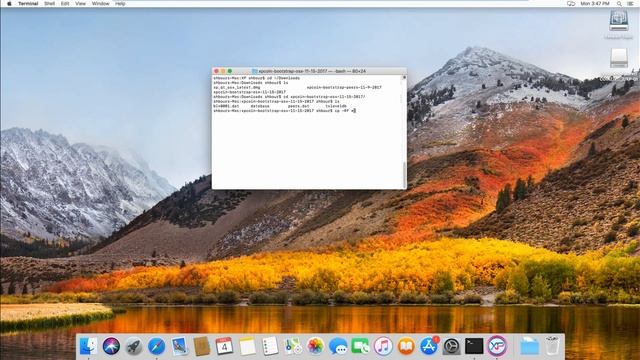Open the Shell menu
This screenshot has width=640, height=360.
[x=49, y=3]
